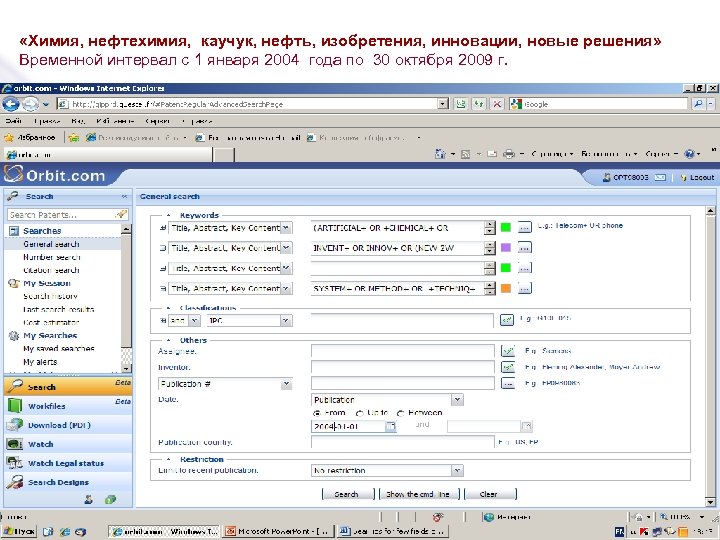The width and height of the screenshot is (720, 540).
Task: Open the Publication # field type dropdown
Action: click(286, 384)
